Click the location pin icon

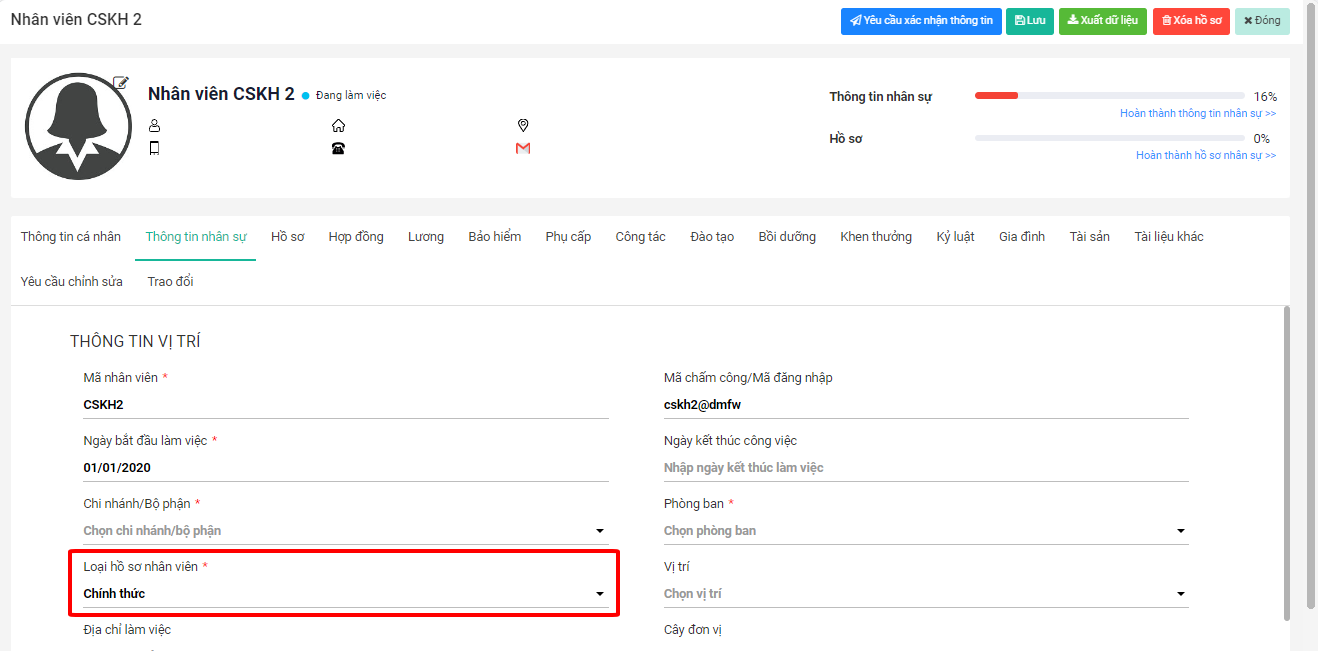coord(523,125)
